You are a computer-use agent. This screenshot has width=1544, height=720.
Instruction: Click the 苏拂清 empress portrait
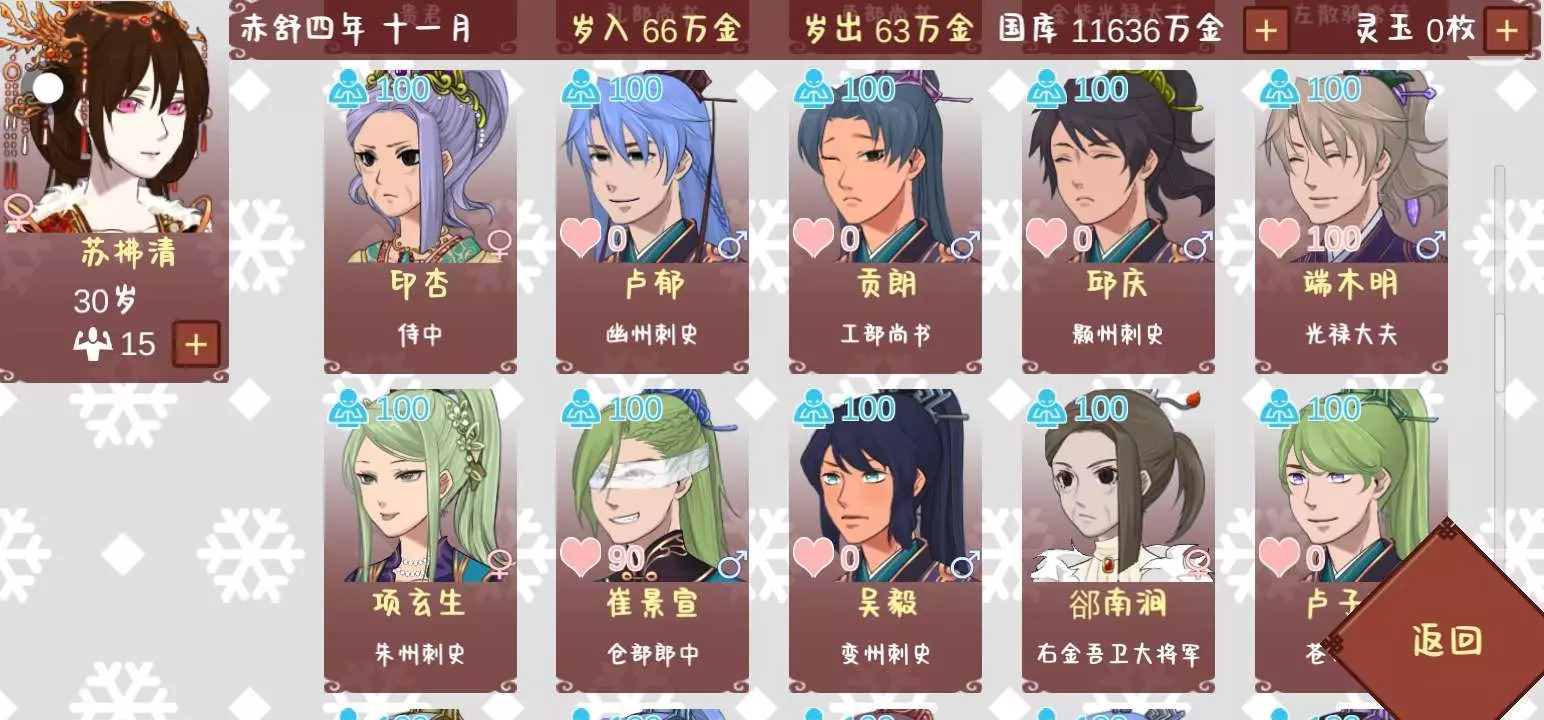pyautogui.click(x=108, y=117)
